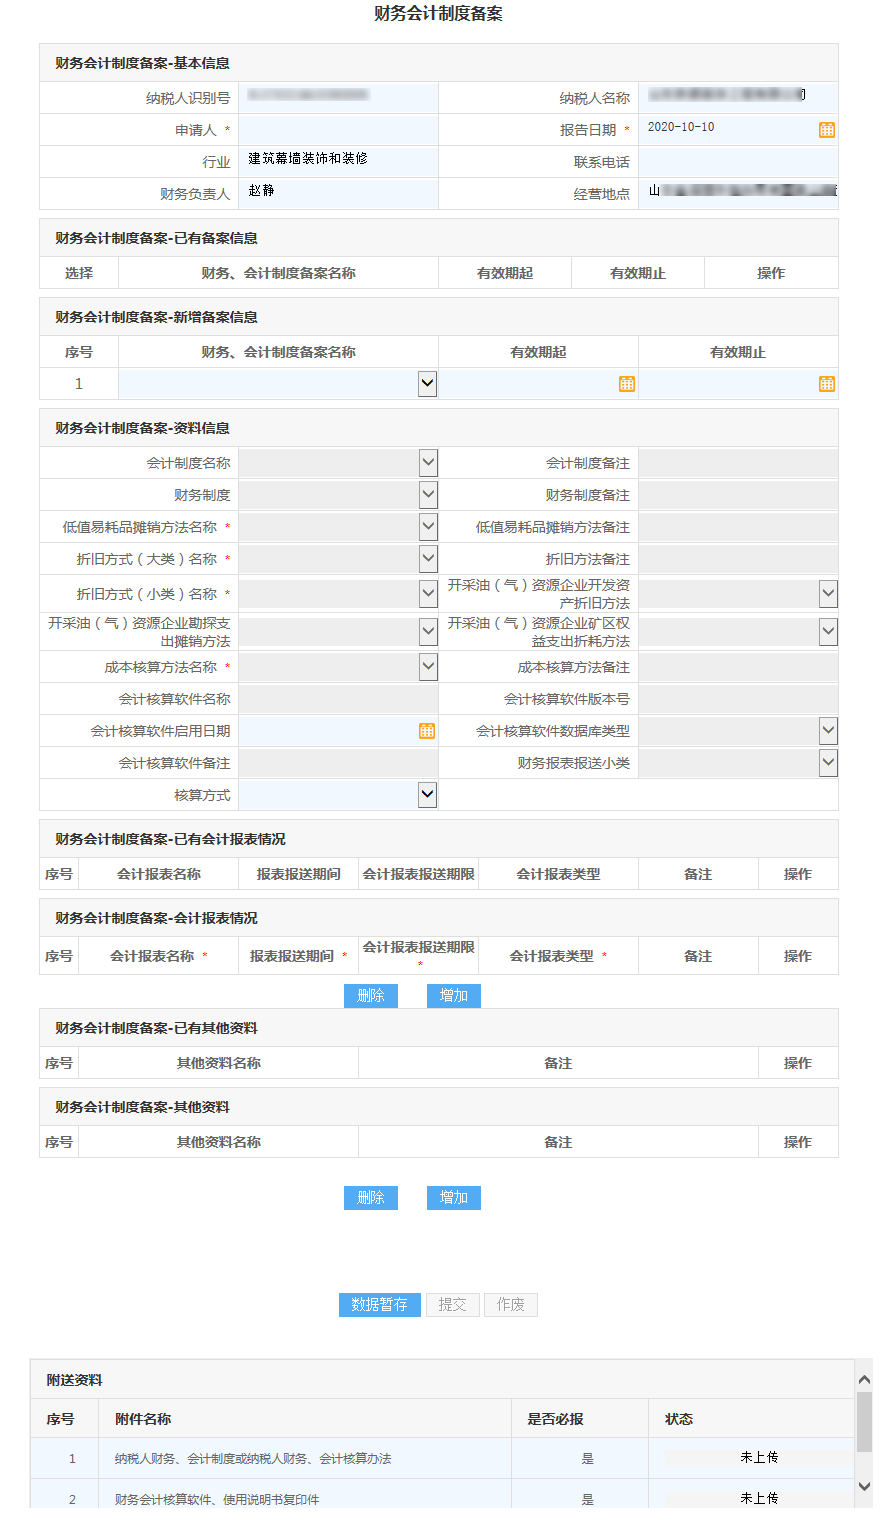This screenshot has width=888, height=1530.
Task: Click 增加 button under 会计报表情况 table
Action: click(x=454, y=996)
